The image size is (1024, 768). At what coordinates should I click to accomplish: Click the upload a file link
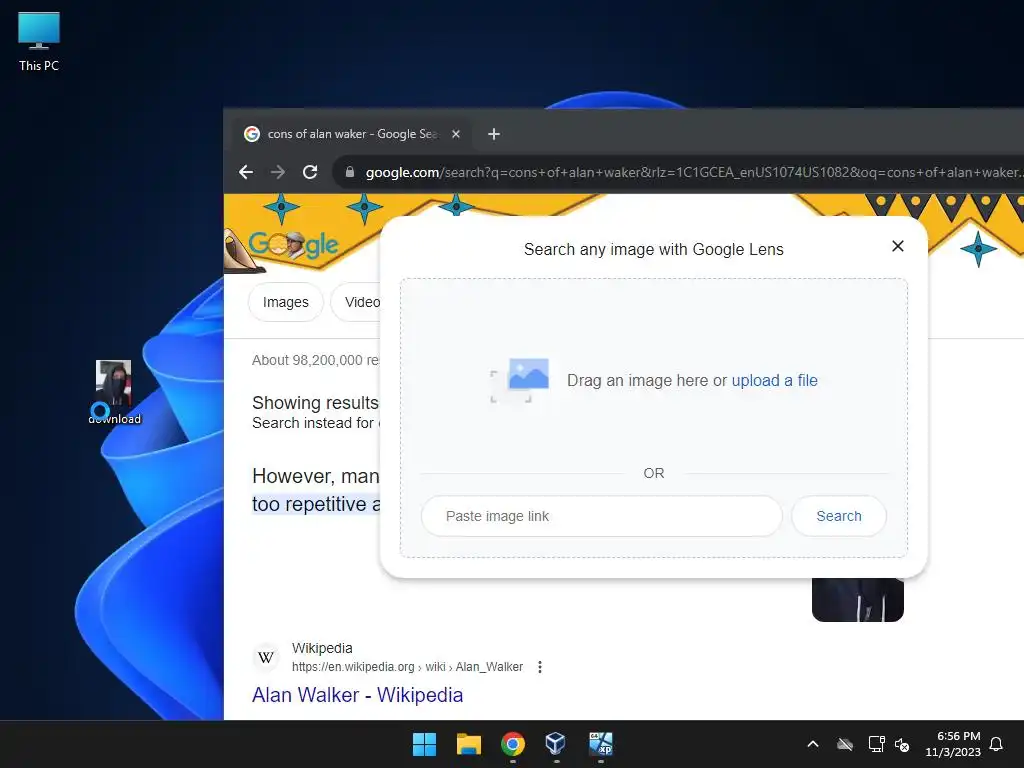775,381
